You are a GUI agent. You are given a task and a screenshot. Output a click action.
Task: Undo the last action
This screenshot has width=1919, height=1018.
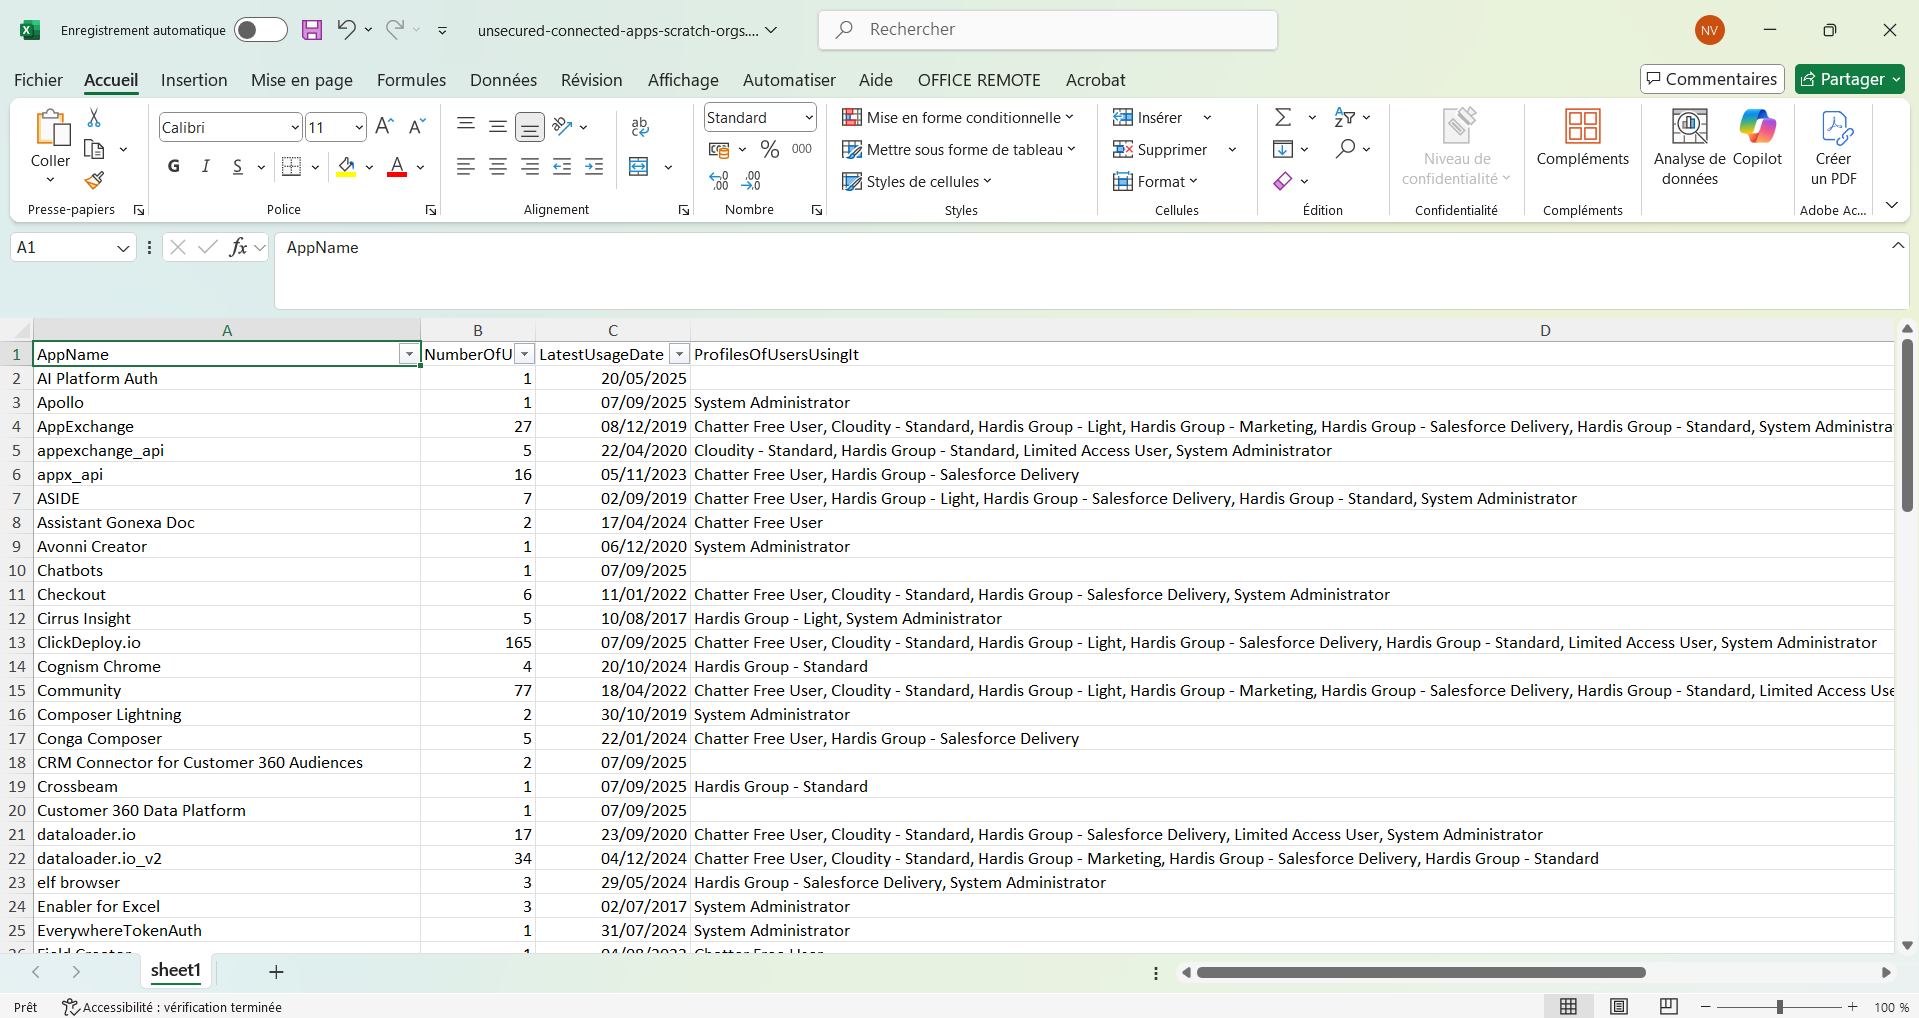pos(346,29)
